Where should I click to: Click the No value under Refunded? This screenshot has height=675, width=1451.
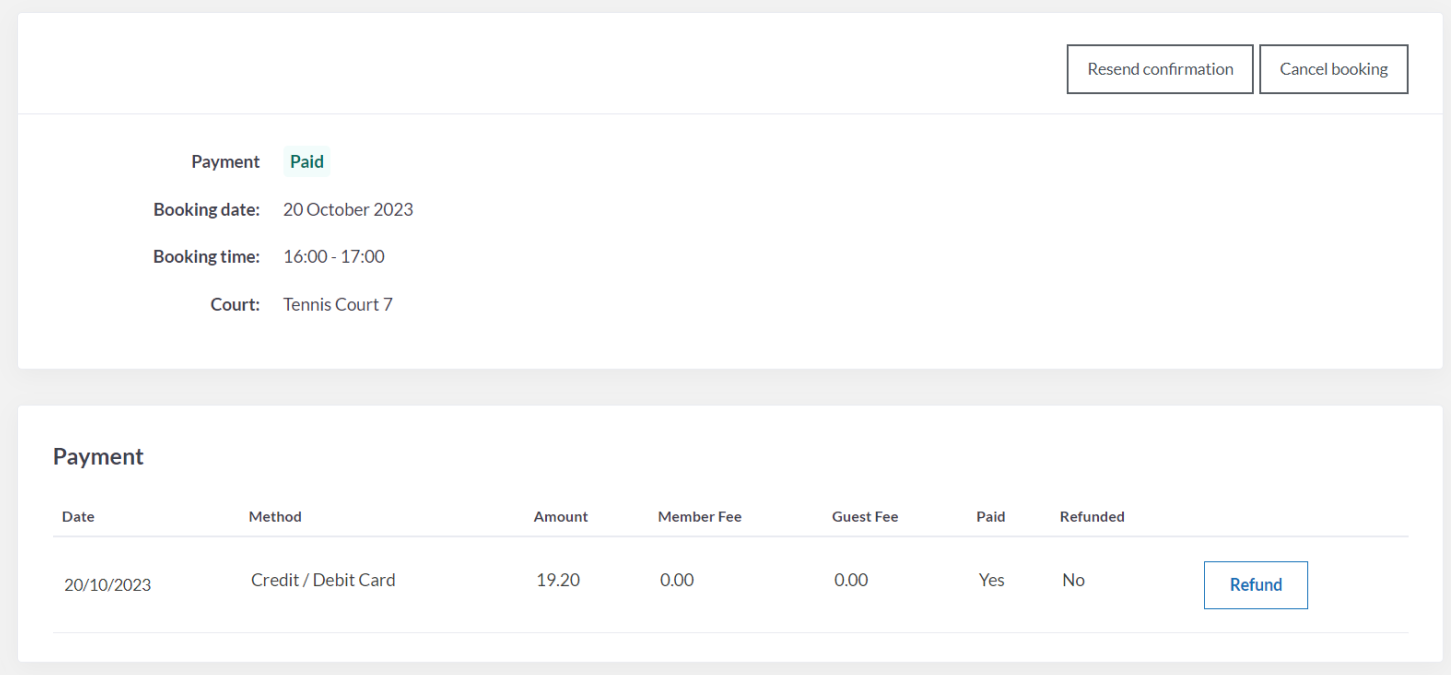(x=1073, y=580)
